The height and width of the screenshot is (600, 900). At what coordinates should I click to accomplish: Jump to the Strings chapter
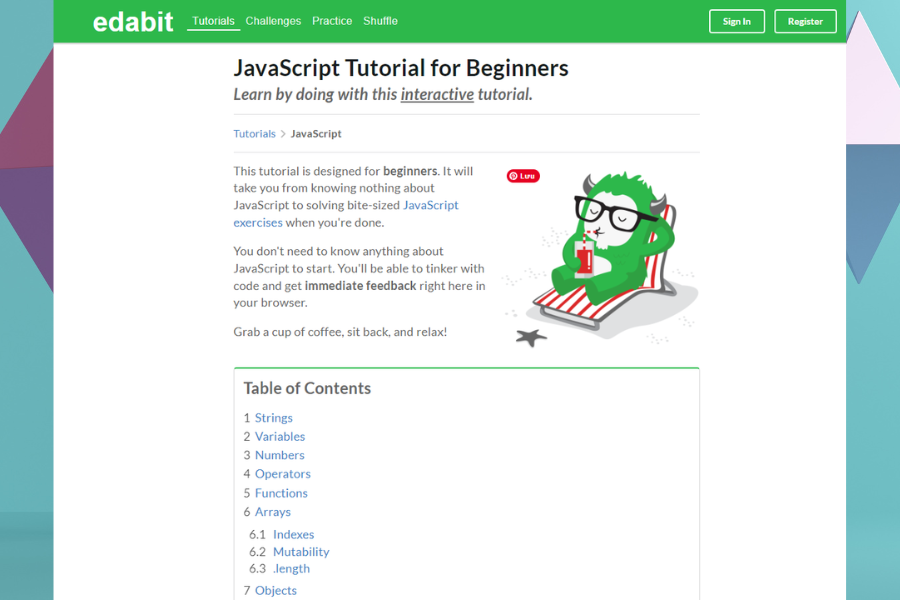pos(274,418)
